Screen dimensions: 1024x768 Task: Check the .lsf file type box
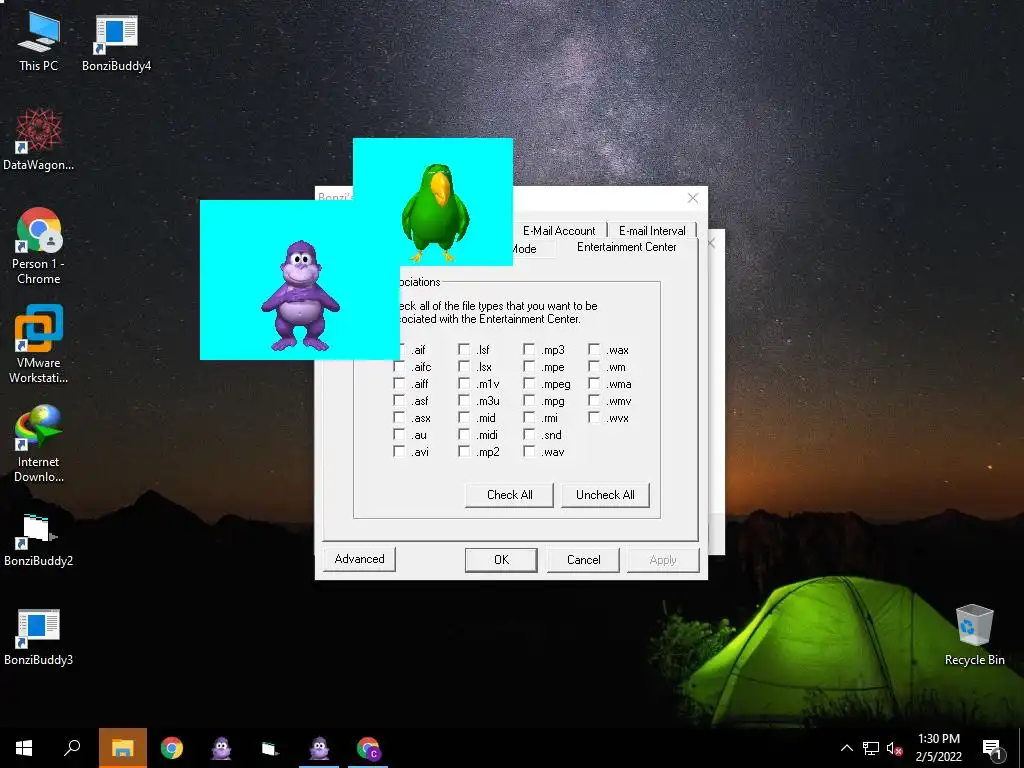(x=464, y=349)
